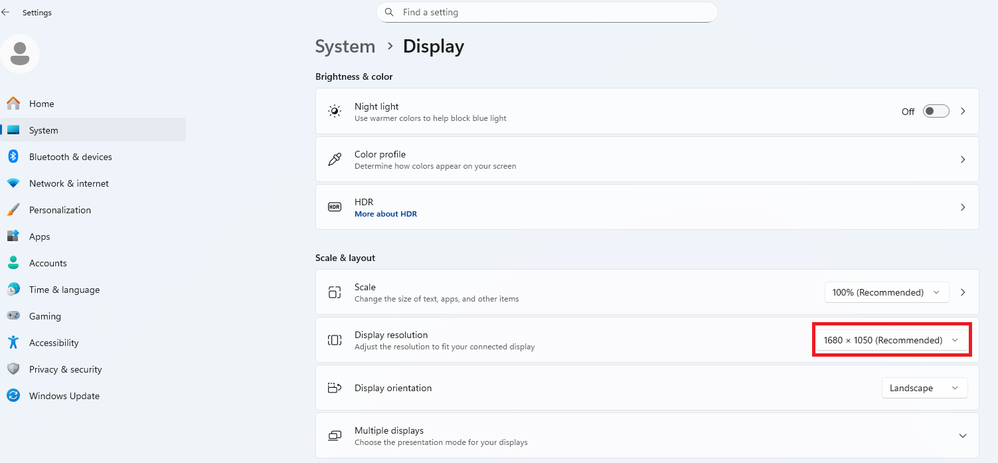Click the HDR badge icon
The width and height of the screenshot is (998, 463).
[335, 207]
